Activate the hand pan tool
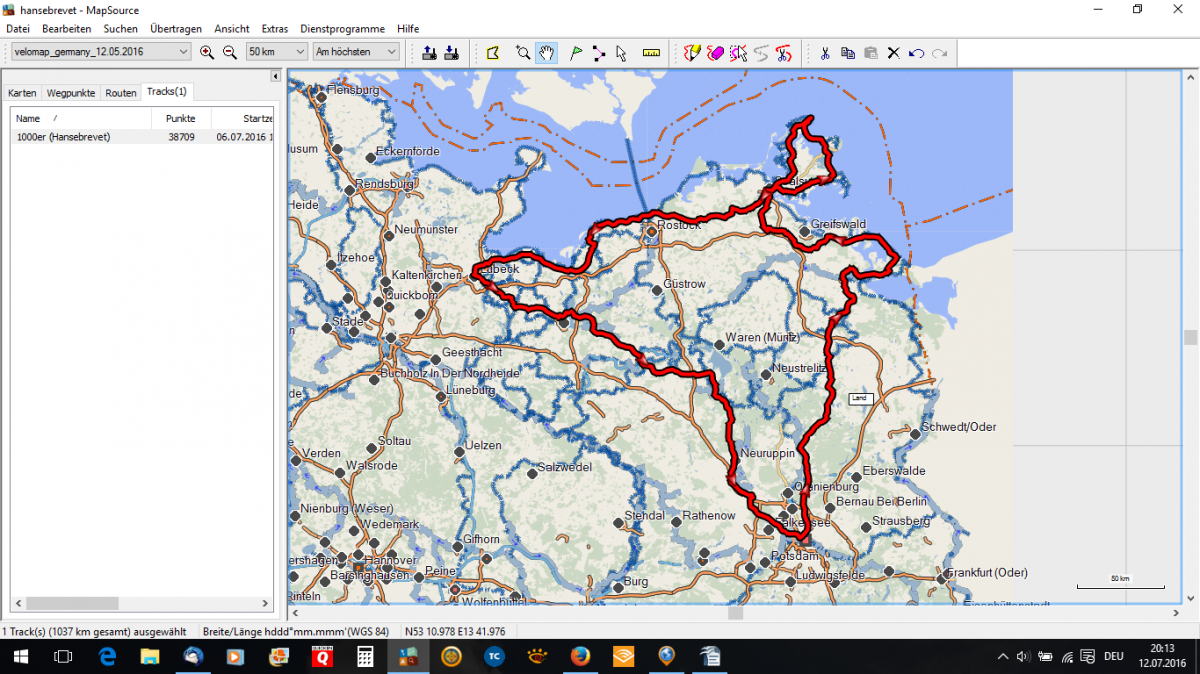The image size is (1200, 674). (x=546, y=53)
